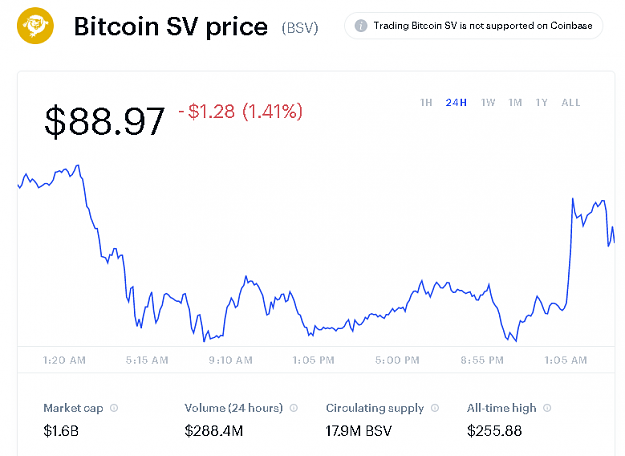Select the 24H time range tab
Viewport: 625px width, 456px height.
tap(456, 103)
